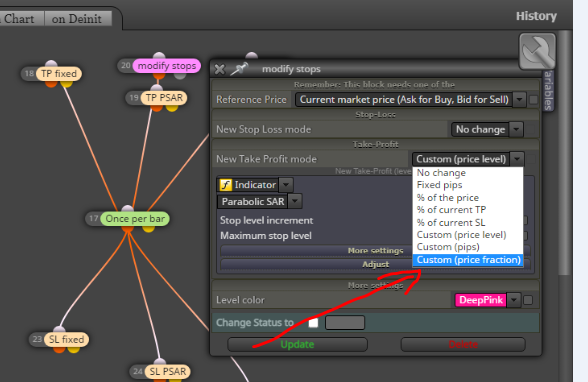Close the modify stops dialog
The height and width of the screenshot is (382, 588).
(x=219, y=69)
